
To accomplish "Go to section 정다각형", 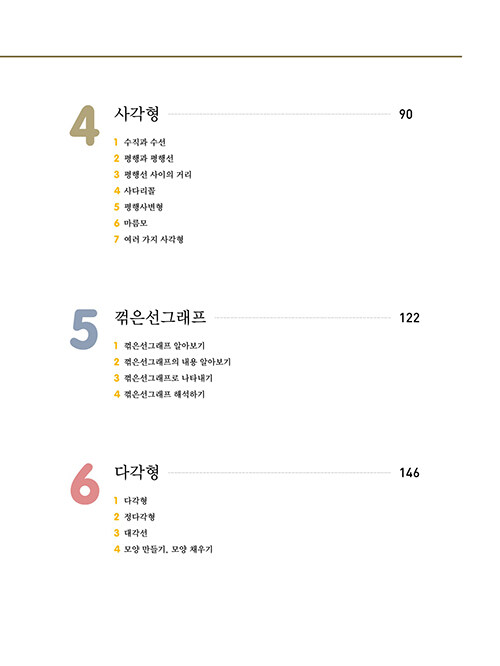I will tap(139, 517).
